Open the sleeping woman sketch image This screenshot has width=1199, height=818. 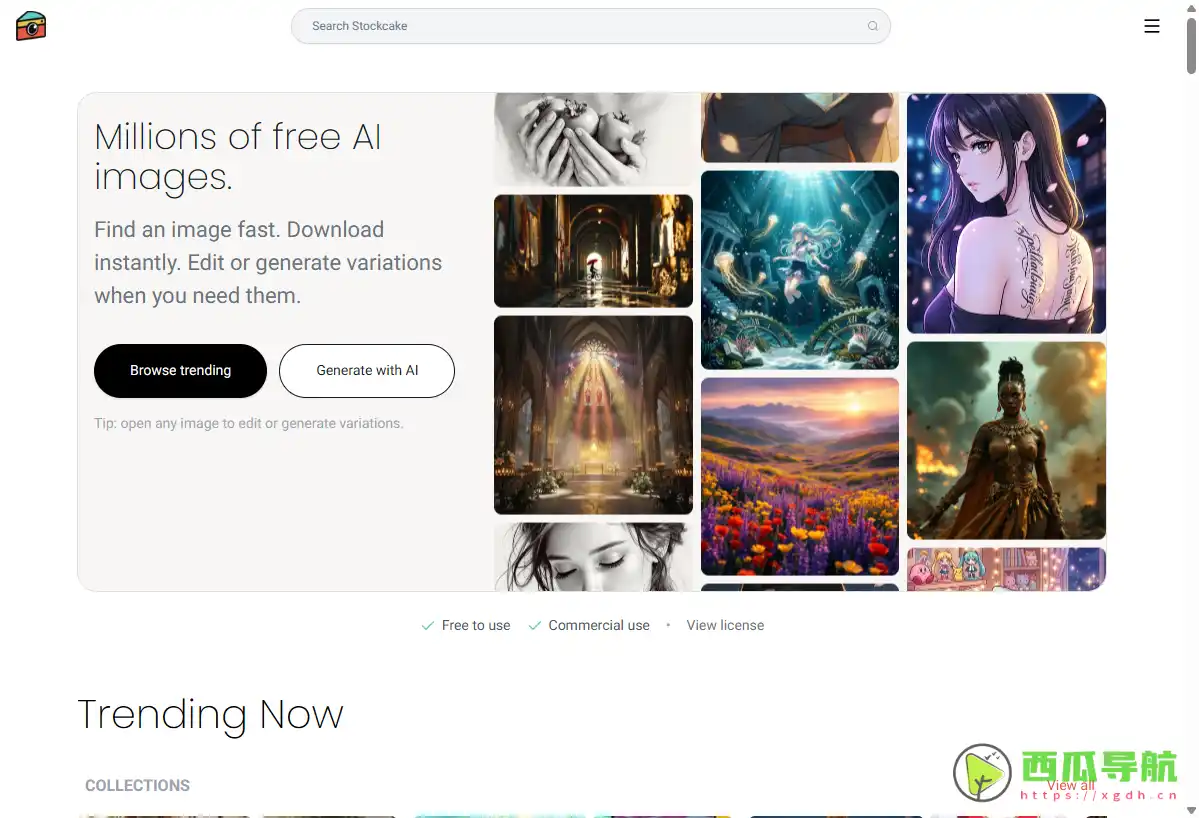(593, 557)
